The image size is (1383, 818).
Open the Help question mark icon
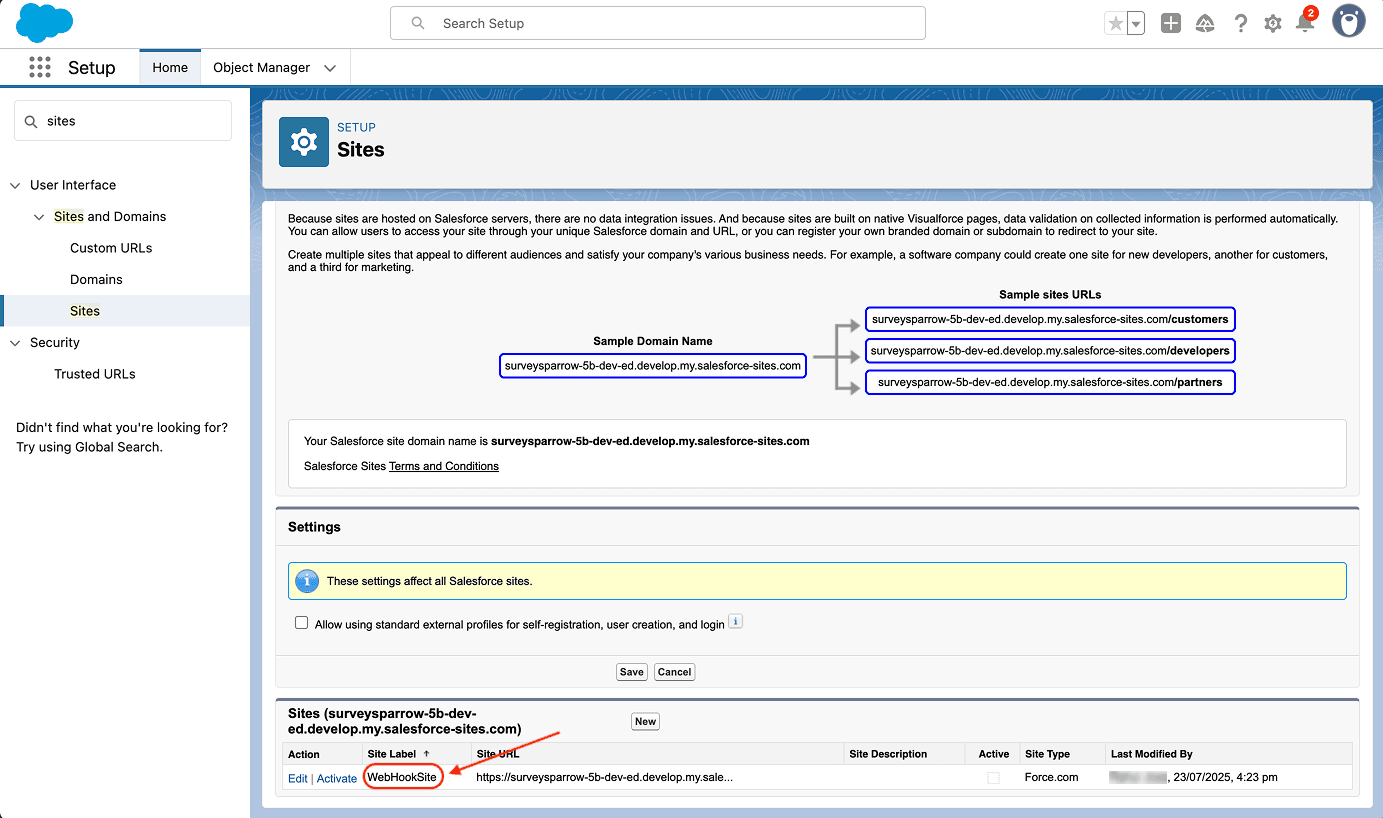point(1240,24)
